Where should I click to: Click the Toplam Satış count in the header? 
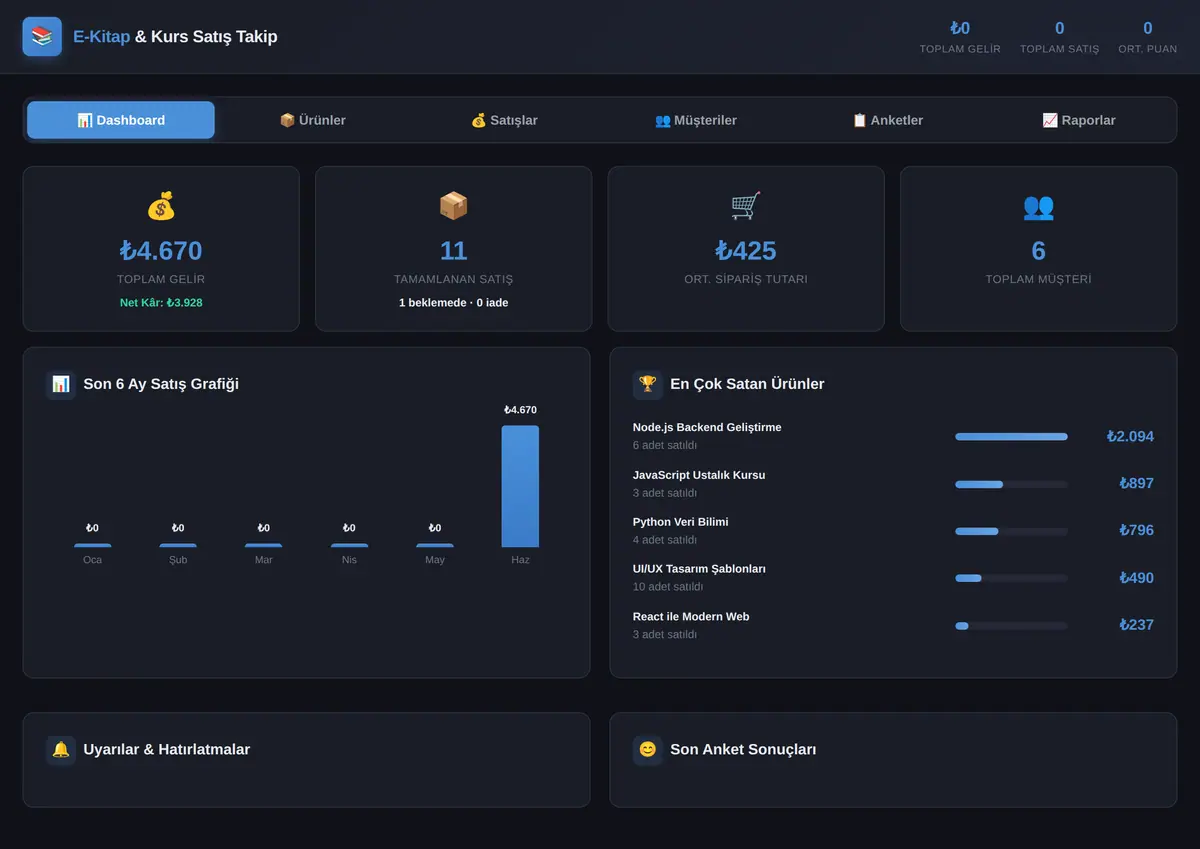pos(1060,29)
